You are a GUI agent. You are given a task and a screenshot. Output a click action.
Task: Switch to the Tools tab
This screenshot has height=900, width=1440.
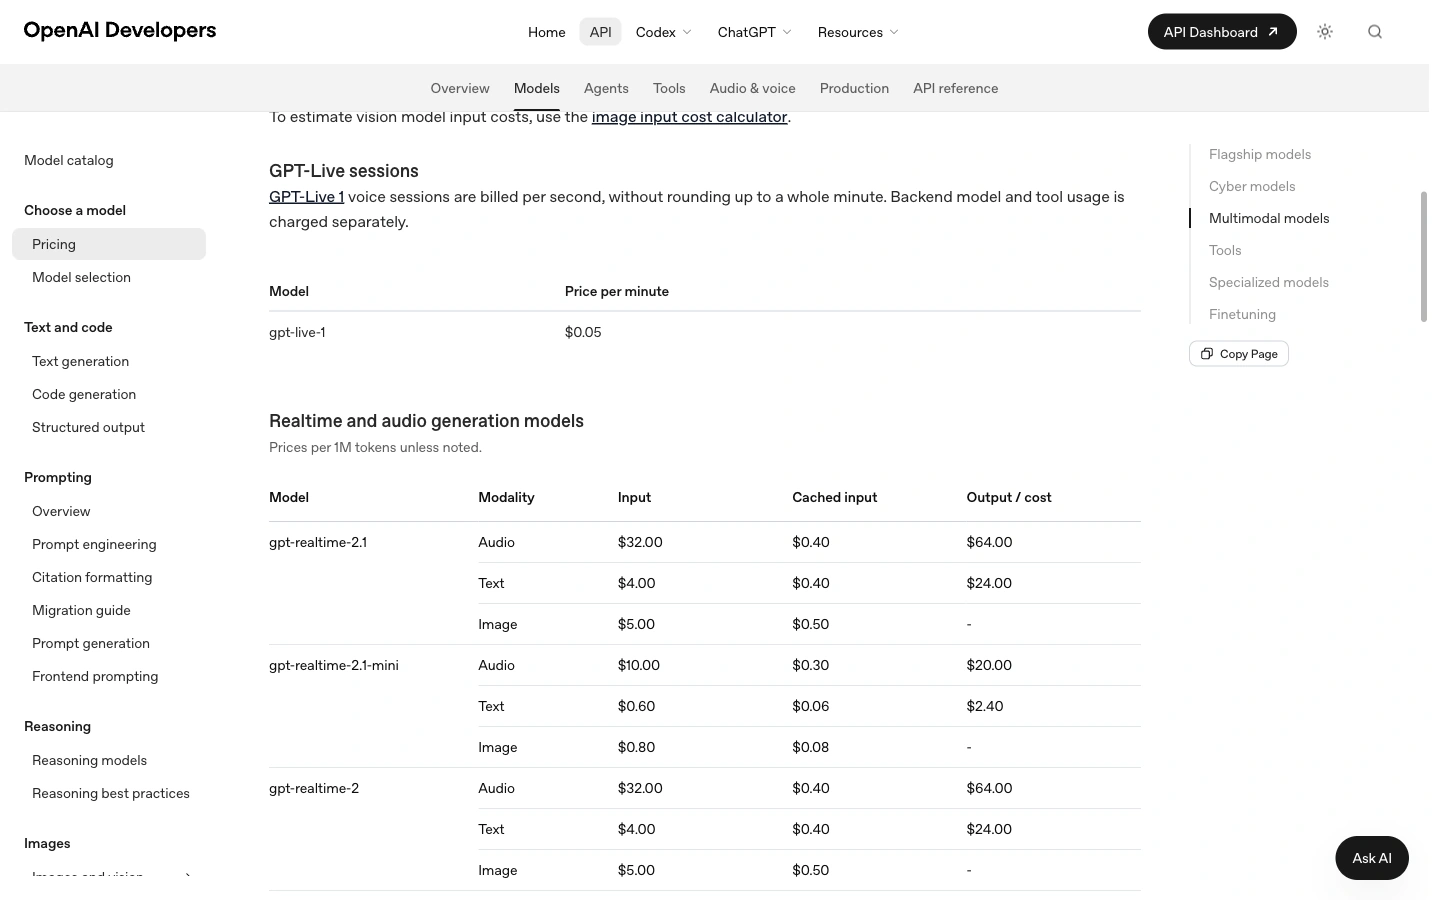pyautogui.click(x=669, y=88)
